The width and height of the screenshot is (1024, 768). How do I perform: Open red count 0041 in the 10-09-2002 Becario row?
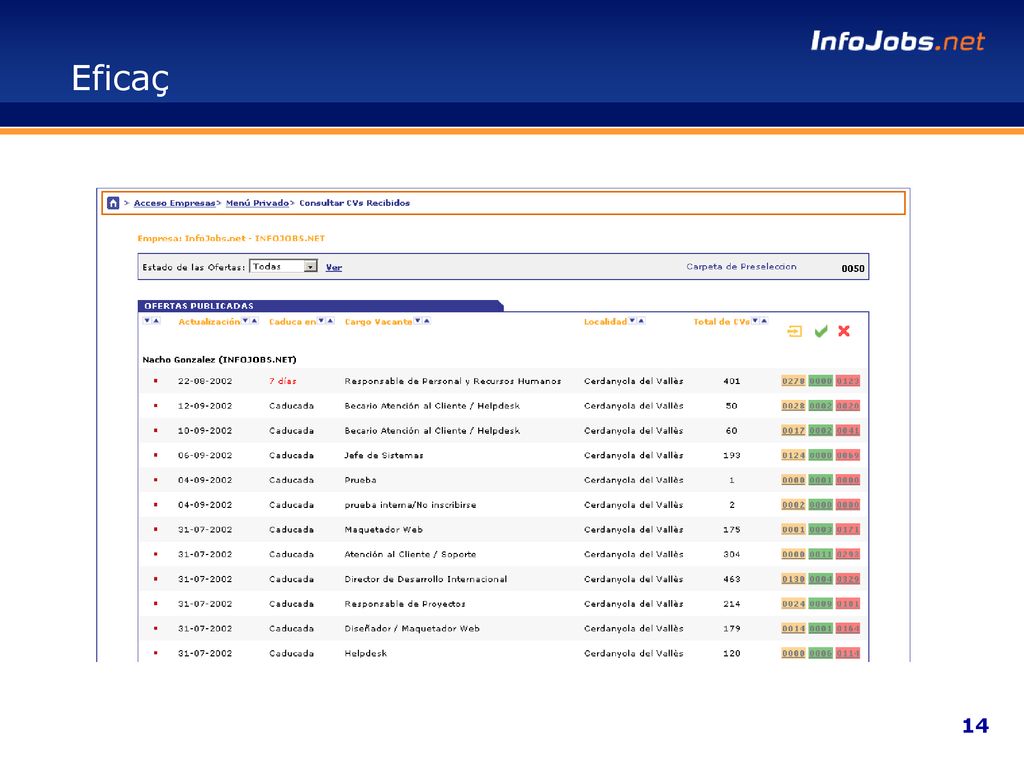(x=848, y=431)
